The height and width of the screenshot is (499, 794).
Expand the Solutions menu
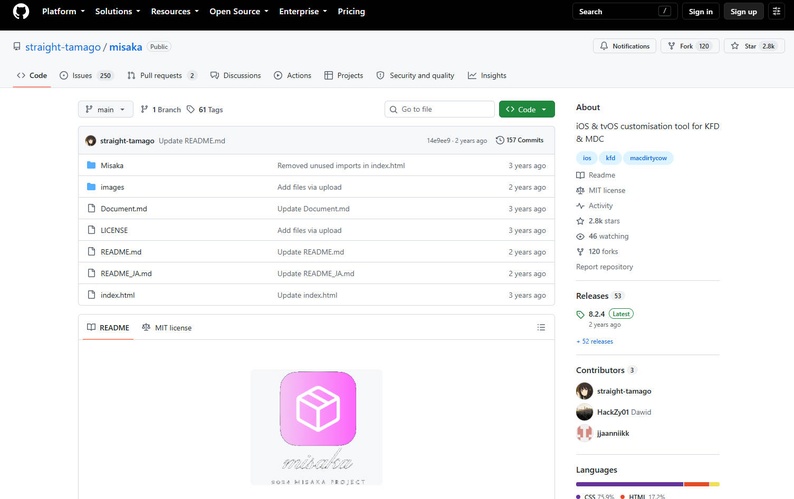pyautogui.click(x=117, y=11)
